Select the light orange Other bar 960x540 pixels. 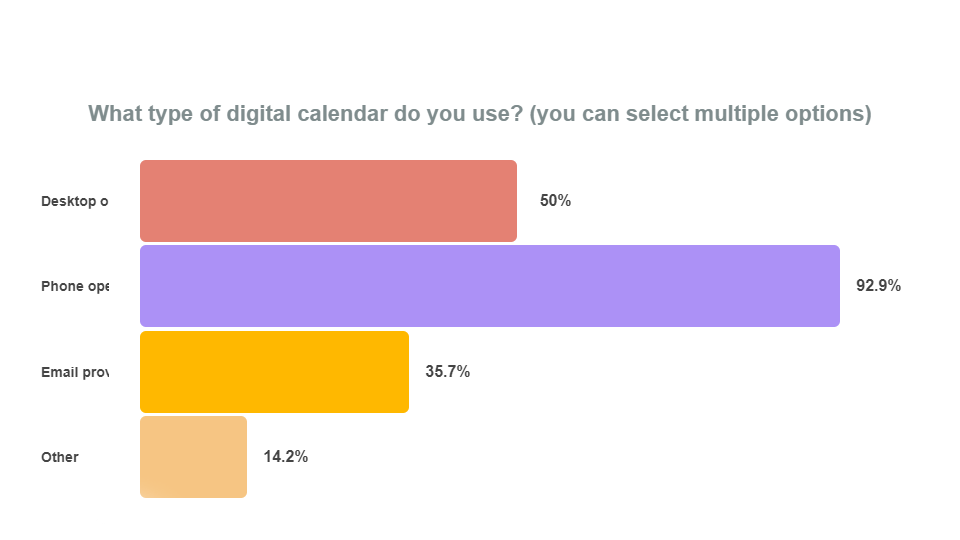[193, 457]
